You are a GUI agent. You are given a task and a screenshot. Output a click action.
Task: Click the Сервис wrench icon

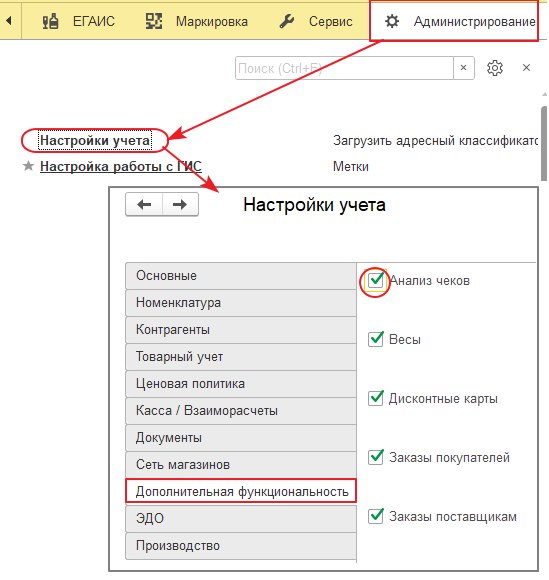[x=287, y=21]
